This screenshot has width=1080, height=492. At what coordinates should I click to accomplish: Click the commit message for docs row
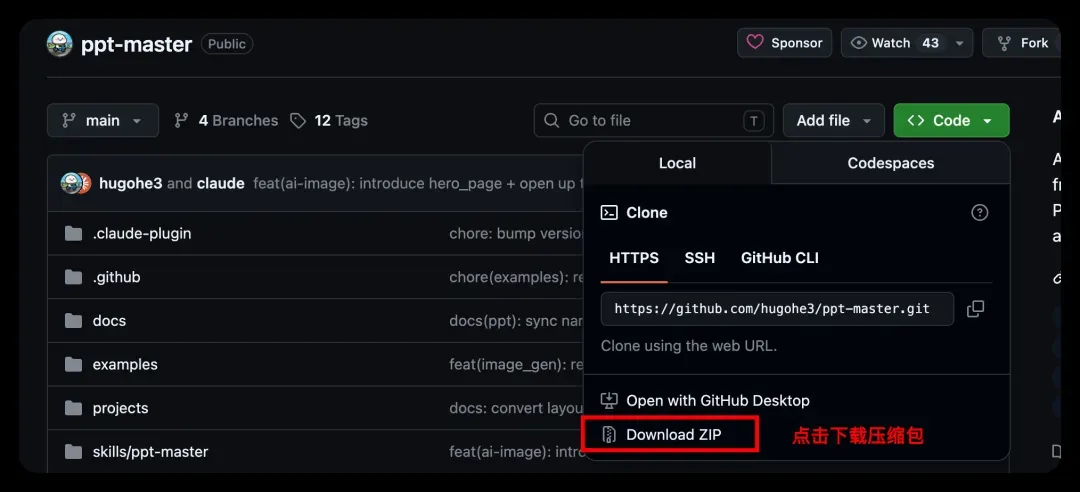coord(517,320)
